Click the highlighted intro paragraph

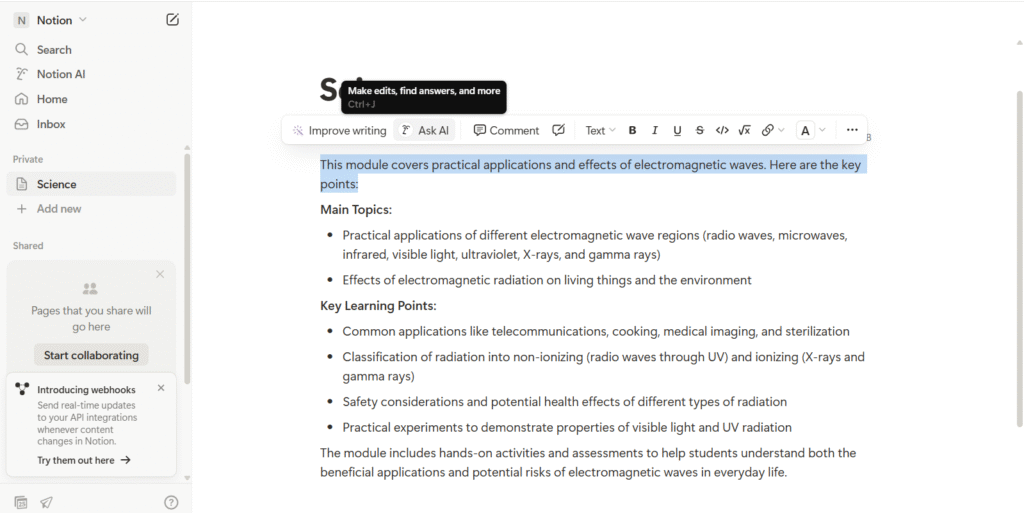594,175
